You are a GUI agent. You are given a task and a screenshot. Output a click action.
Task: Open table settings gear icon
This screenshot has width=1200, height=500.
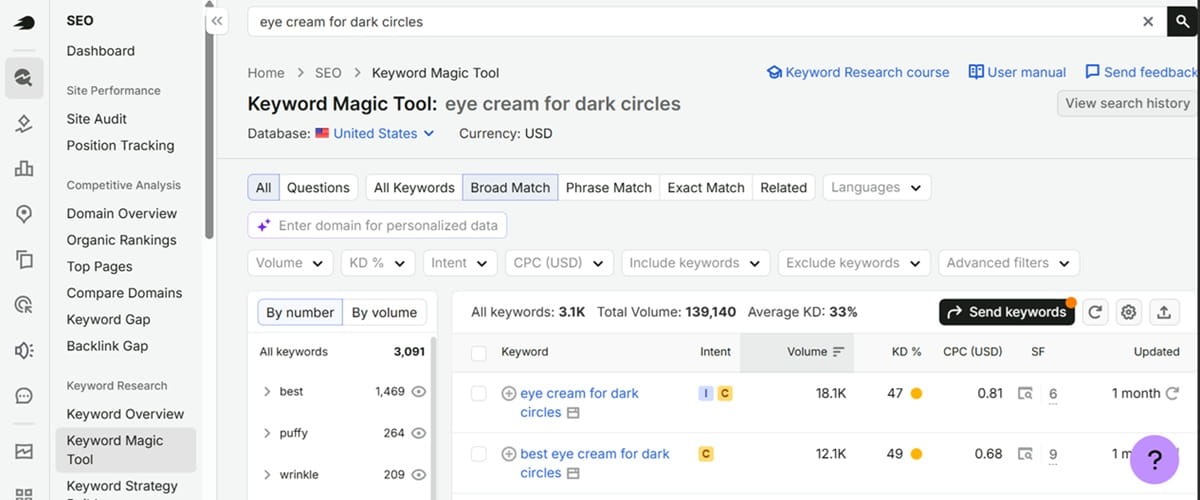point(1129,312)
